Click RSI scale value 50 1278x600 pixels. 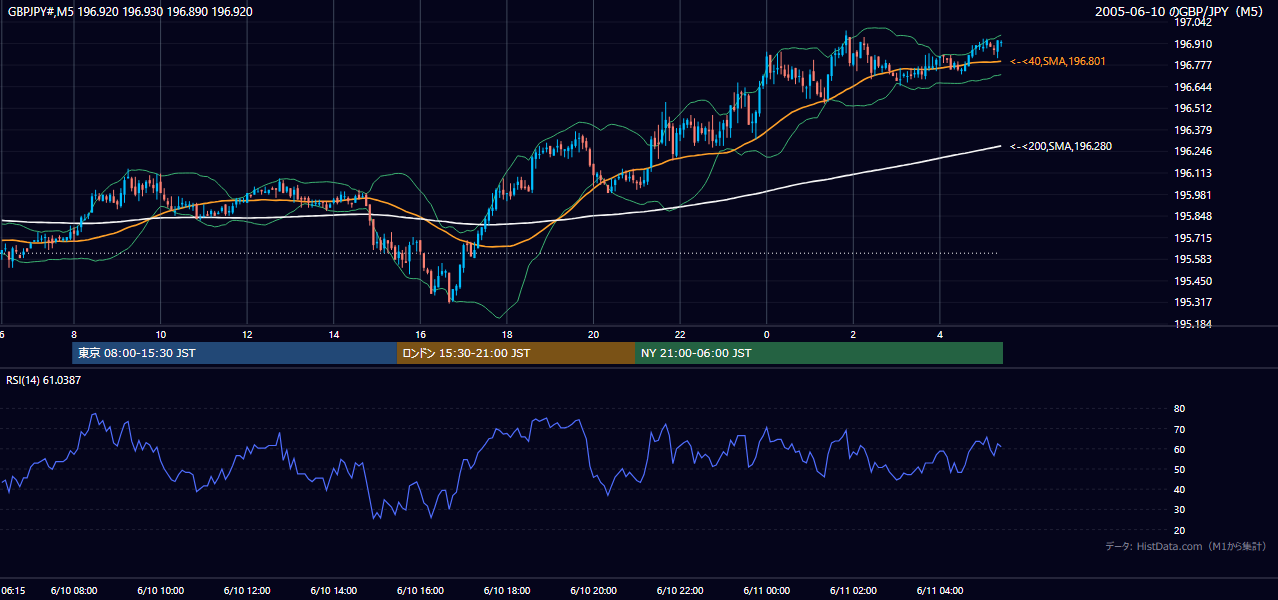tap(1179, 469)
